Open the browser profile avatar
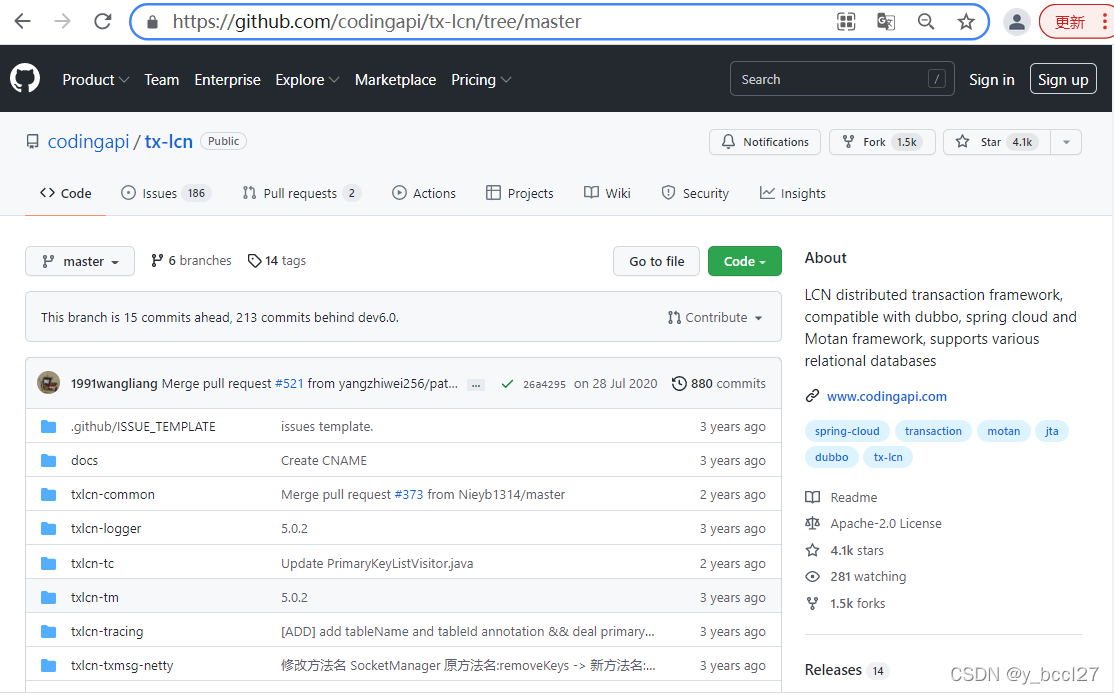 click(1017, 22)
